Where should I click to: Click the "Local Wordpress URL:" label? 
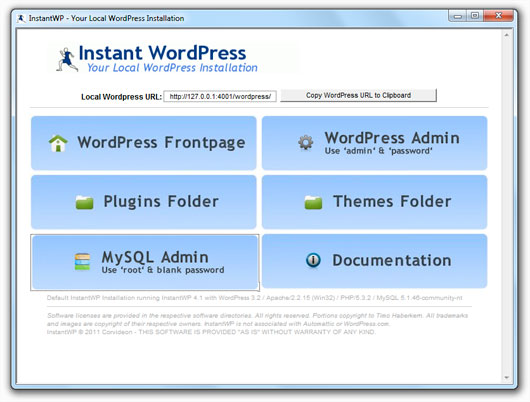pos(121,97)
